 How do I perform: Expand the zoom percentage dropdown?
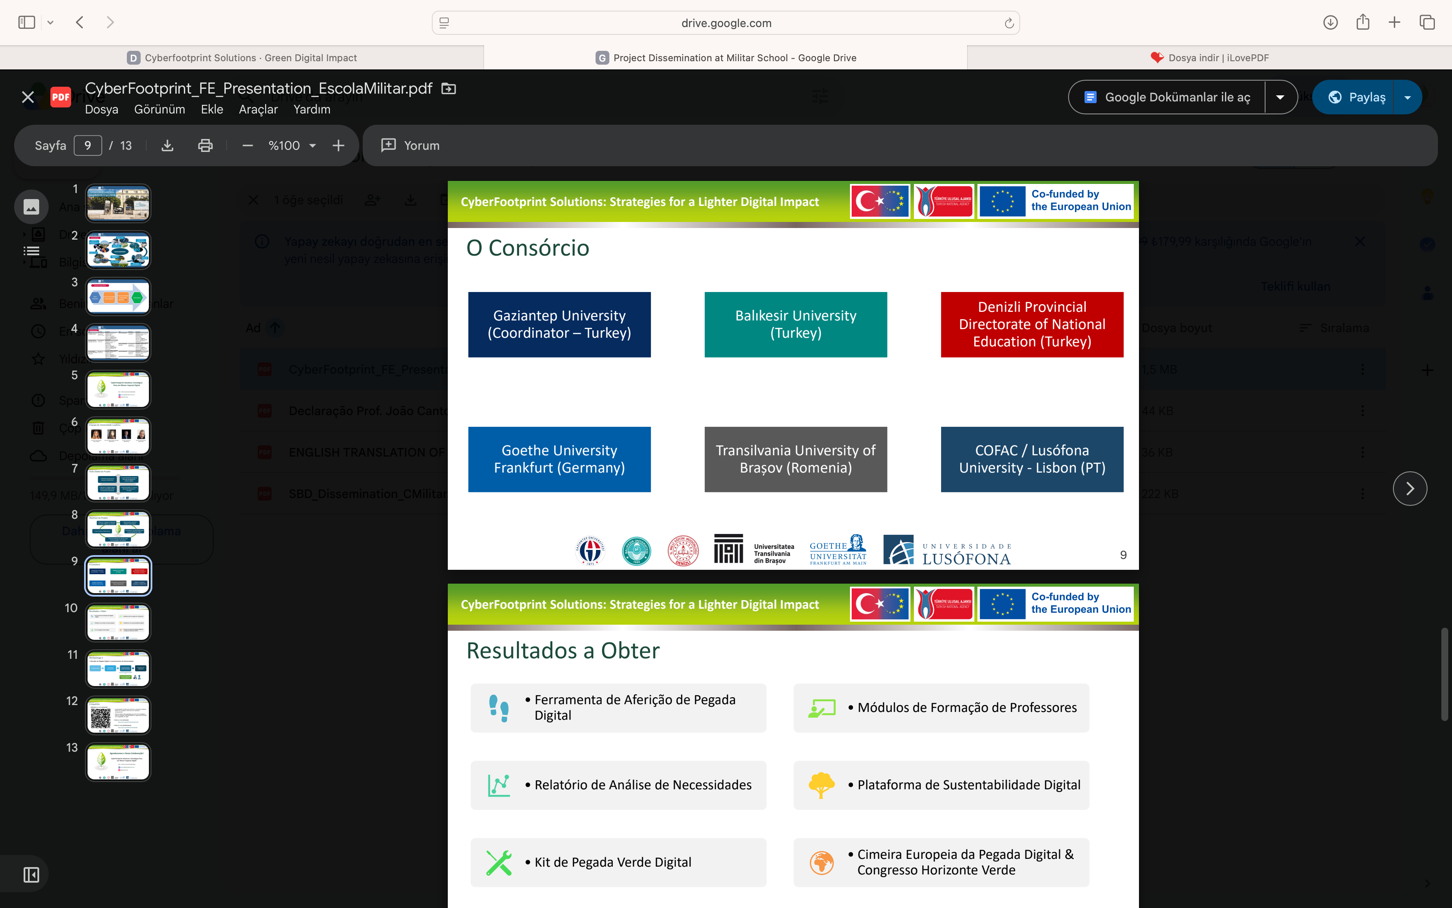[312, 146]
